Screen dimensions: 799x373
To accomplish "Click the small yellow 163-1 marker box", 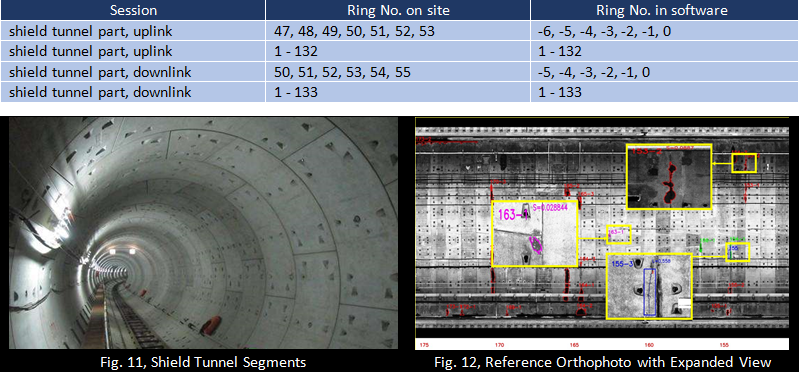I will click(x=619, y=234).
